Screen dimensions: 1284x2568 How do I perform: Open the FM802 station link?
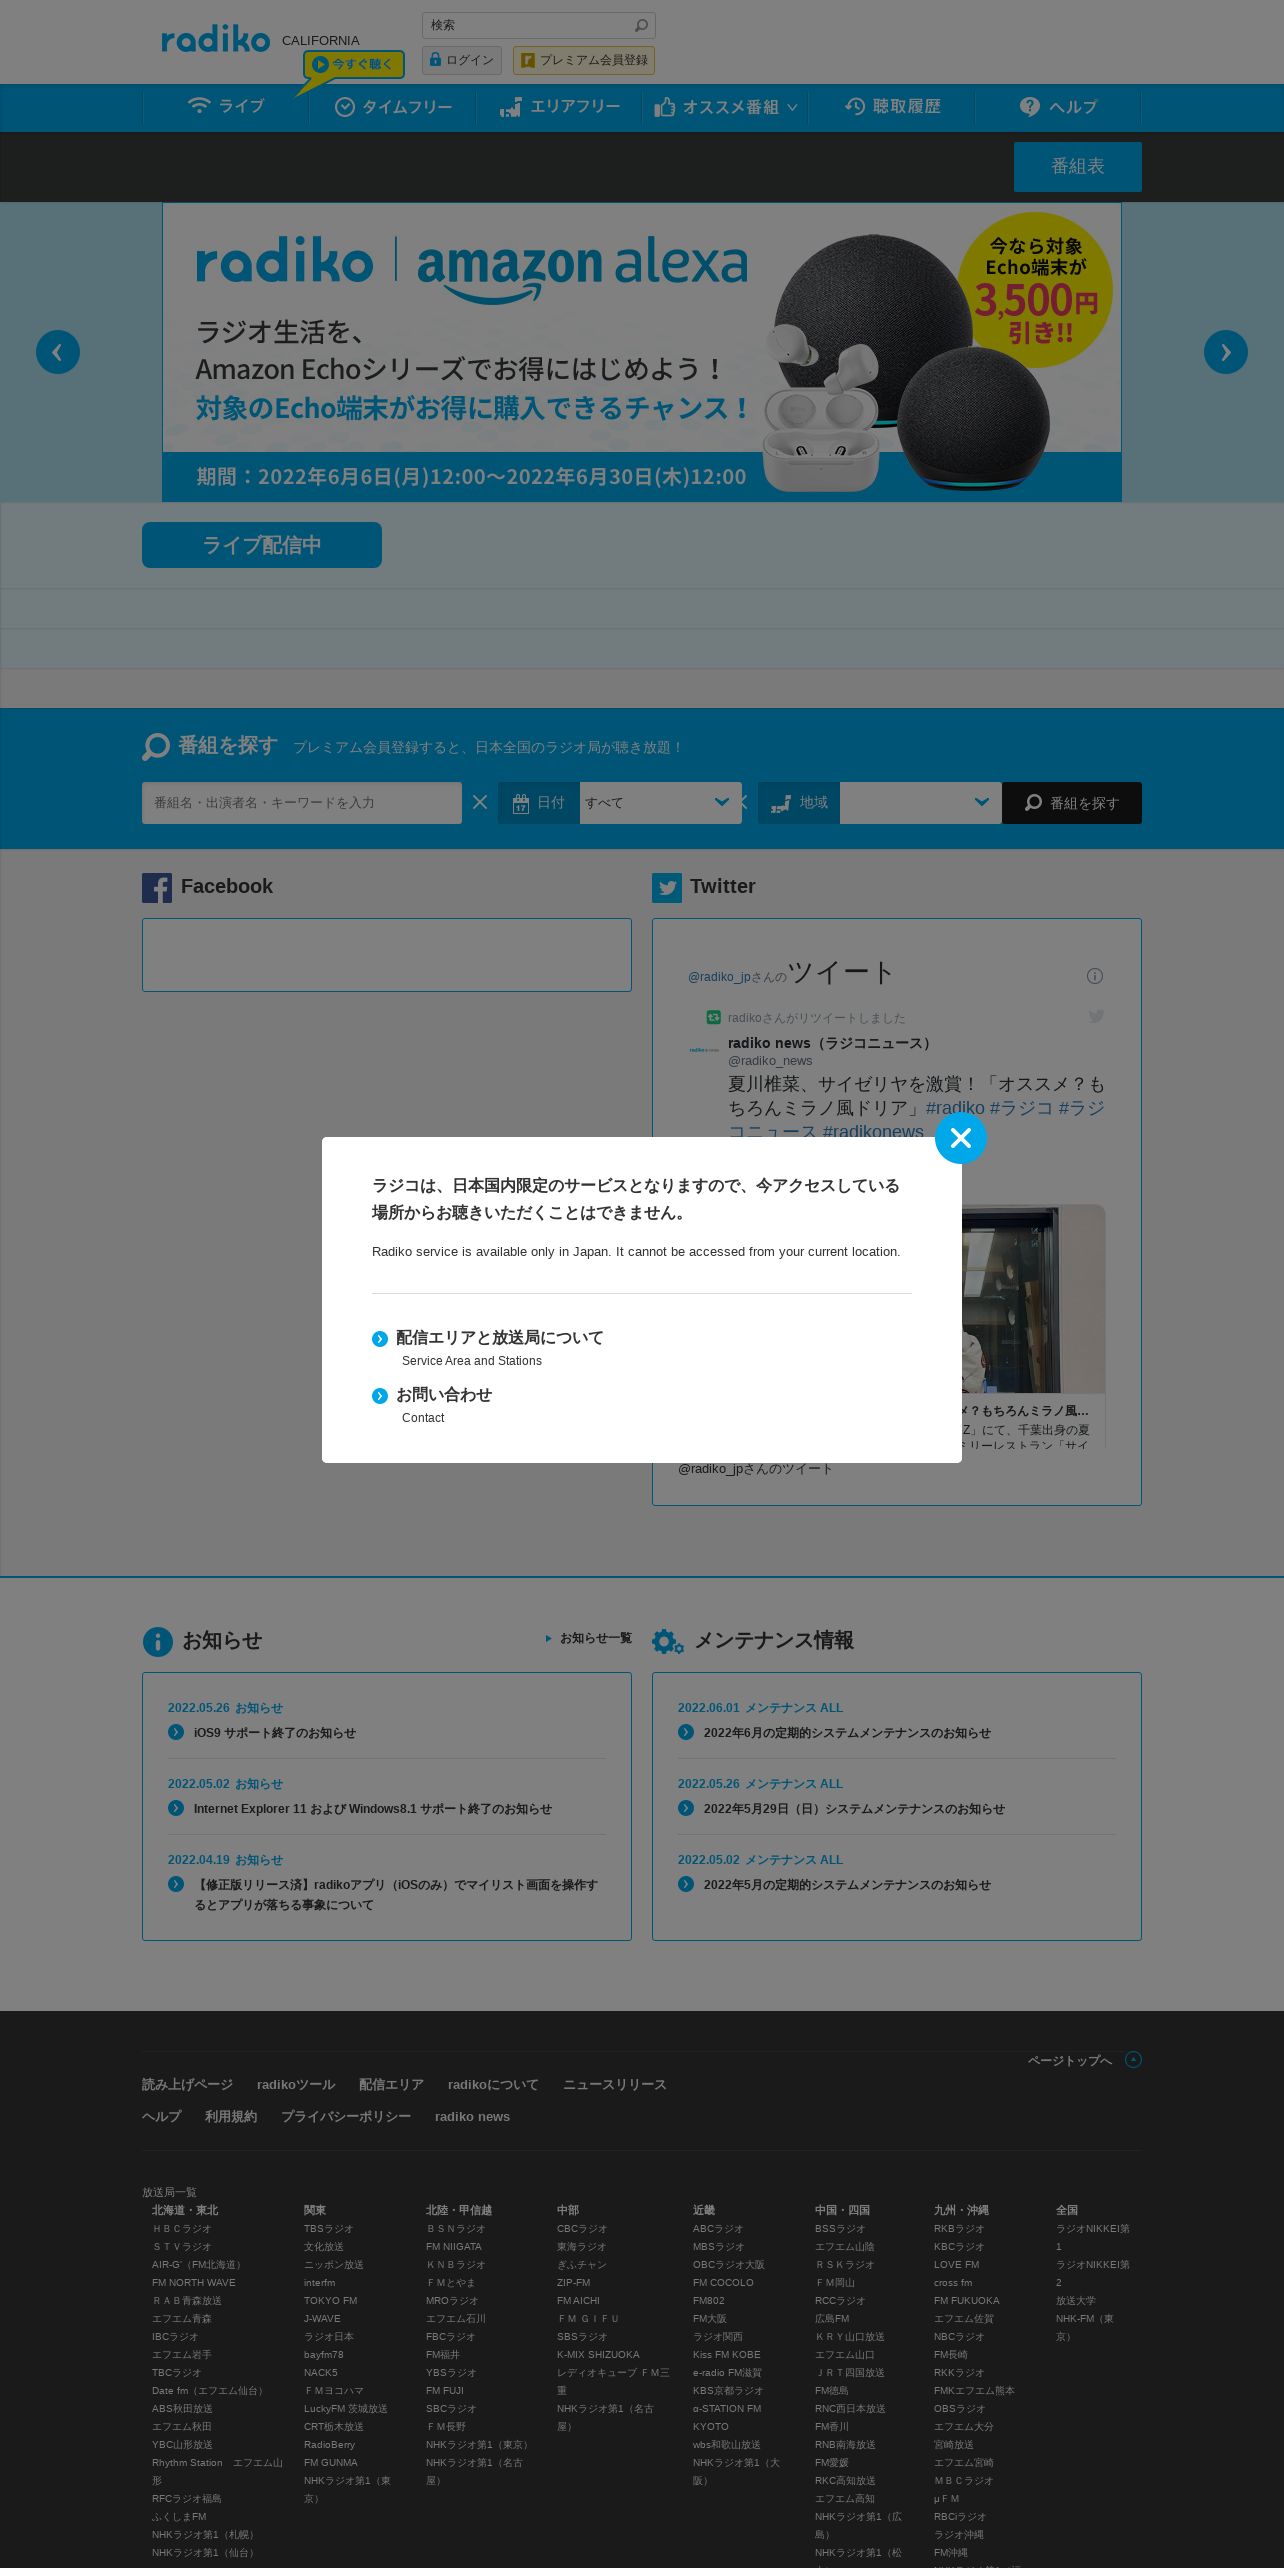tap(709, 2300)
